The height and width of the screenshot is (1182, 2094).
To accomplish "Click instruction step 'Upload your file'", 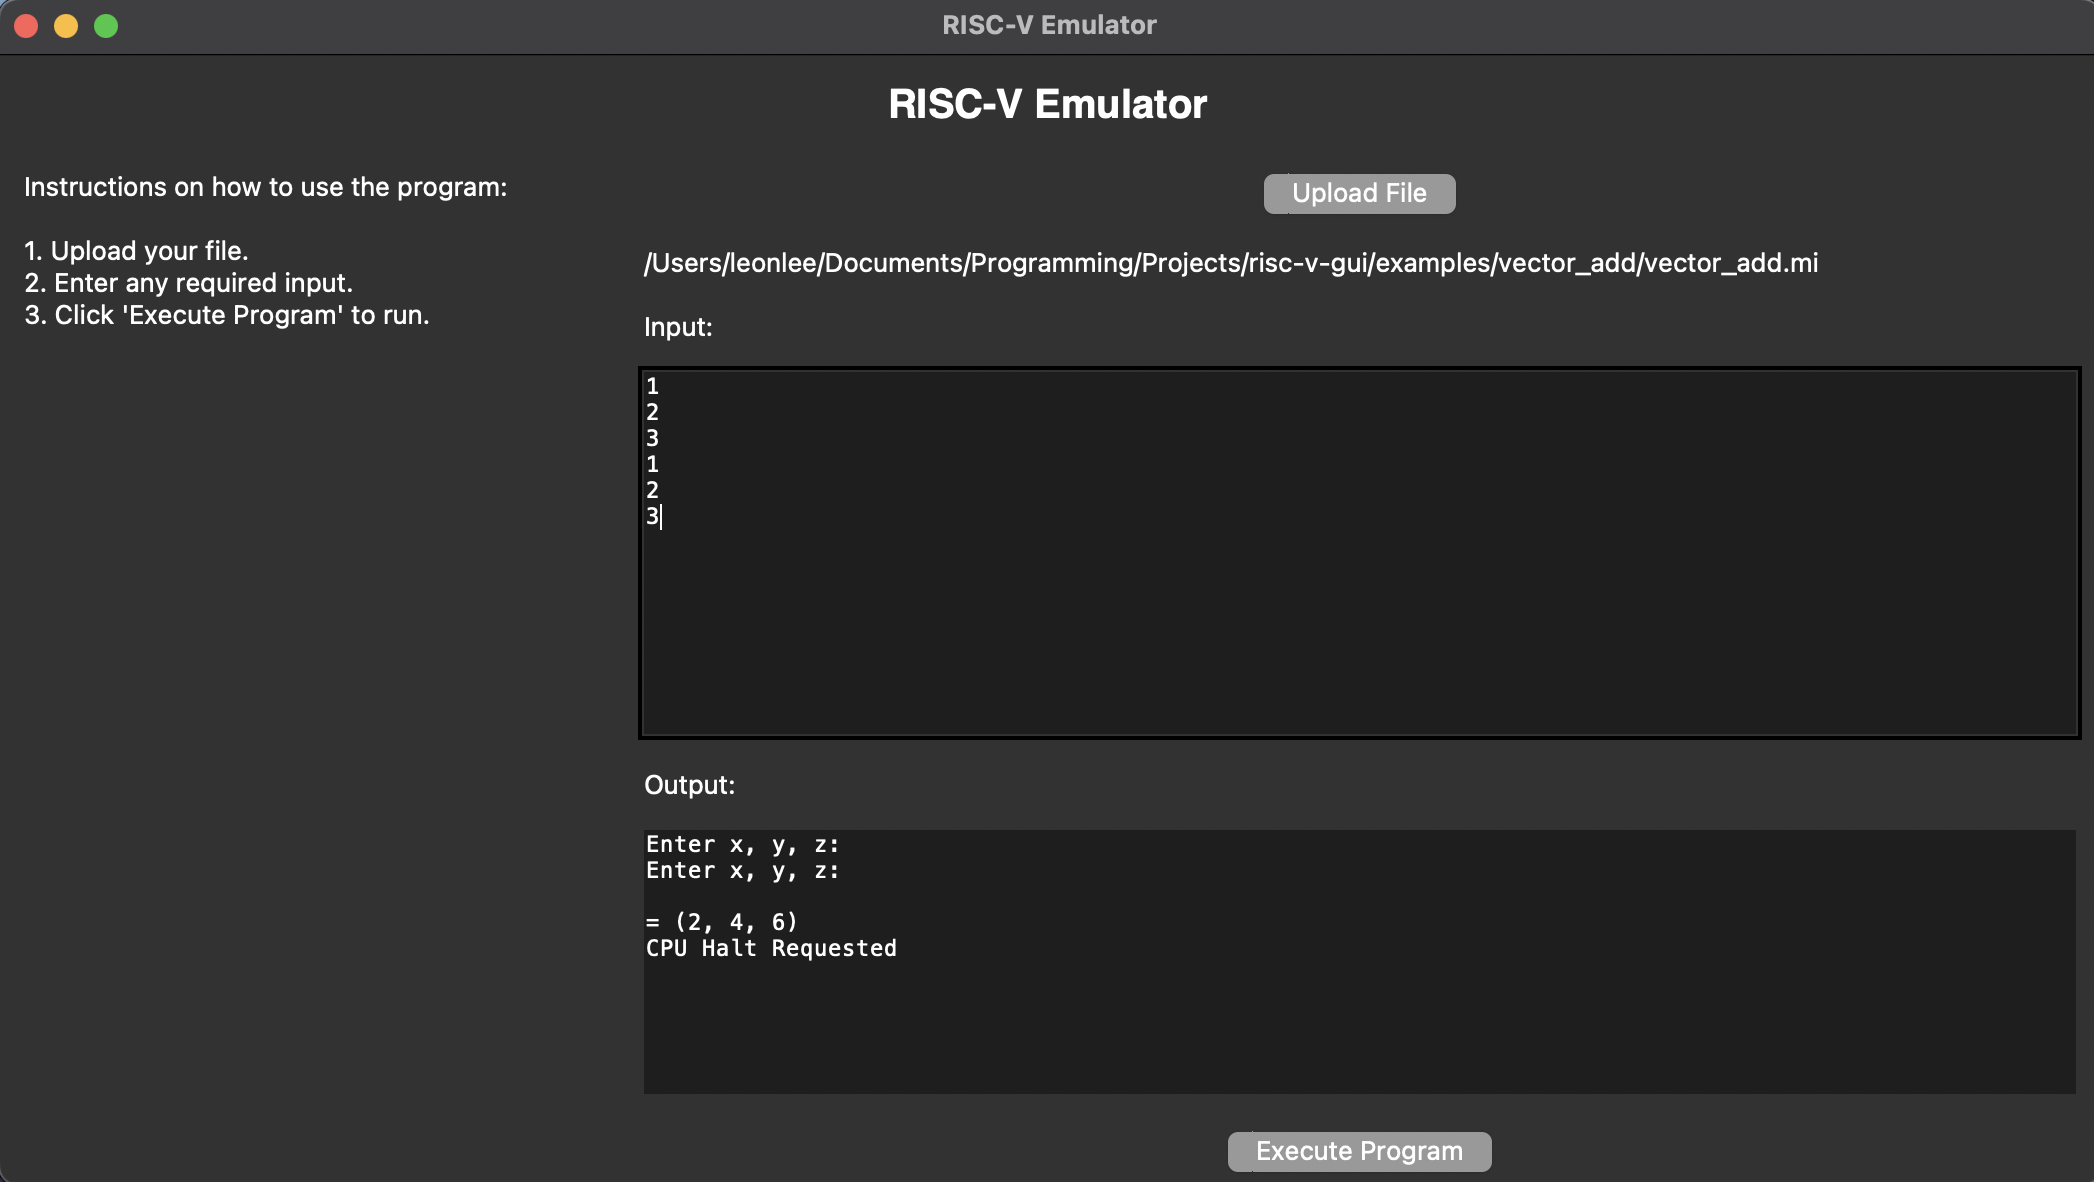I will pyautogui.click(x=137, y=251).
